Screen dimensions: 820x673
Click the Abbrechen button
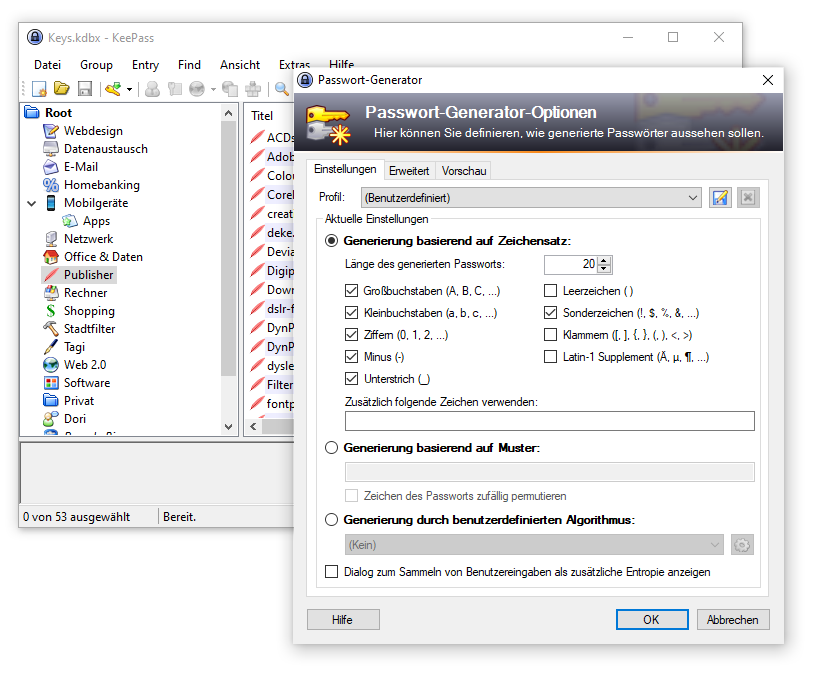pyautogui.click(x=733, y=620)
